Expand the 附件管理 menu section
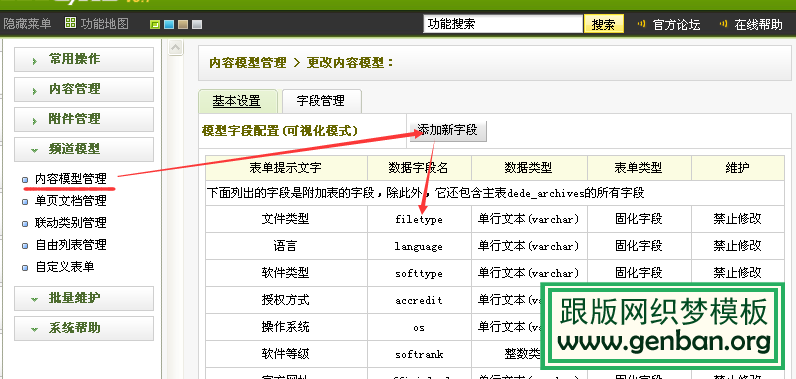Image resolution: width=796 pixels, height=379 pixels. point(84,119)
